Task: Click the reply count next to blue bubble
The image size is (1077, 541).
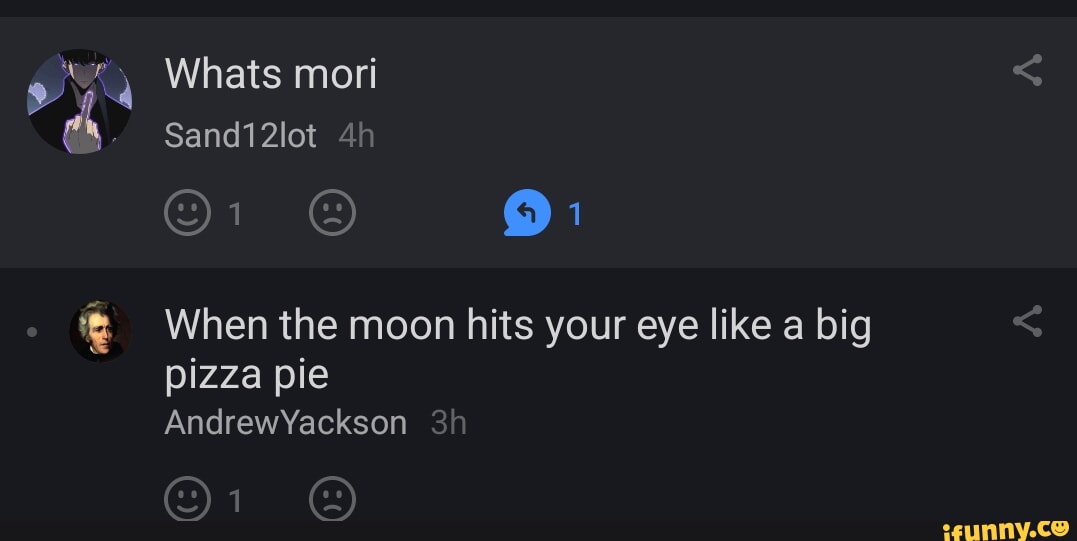Action: click(x=575, y=214)
